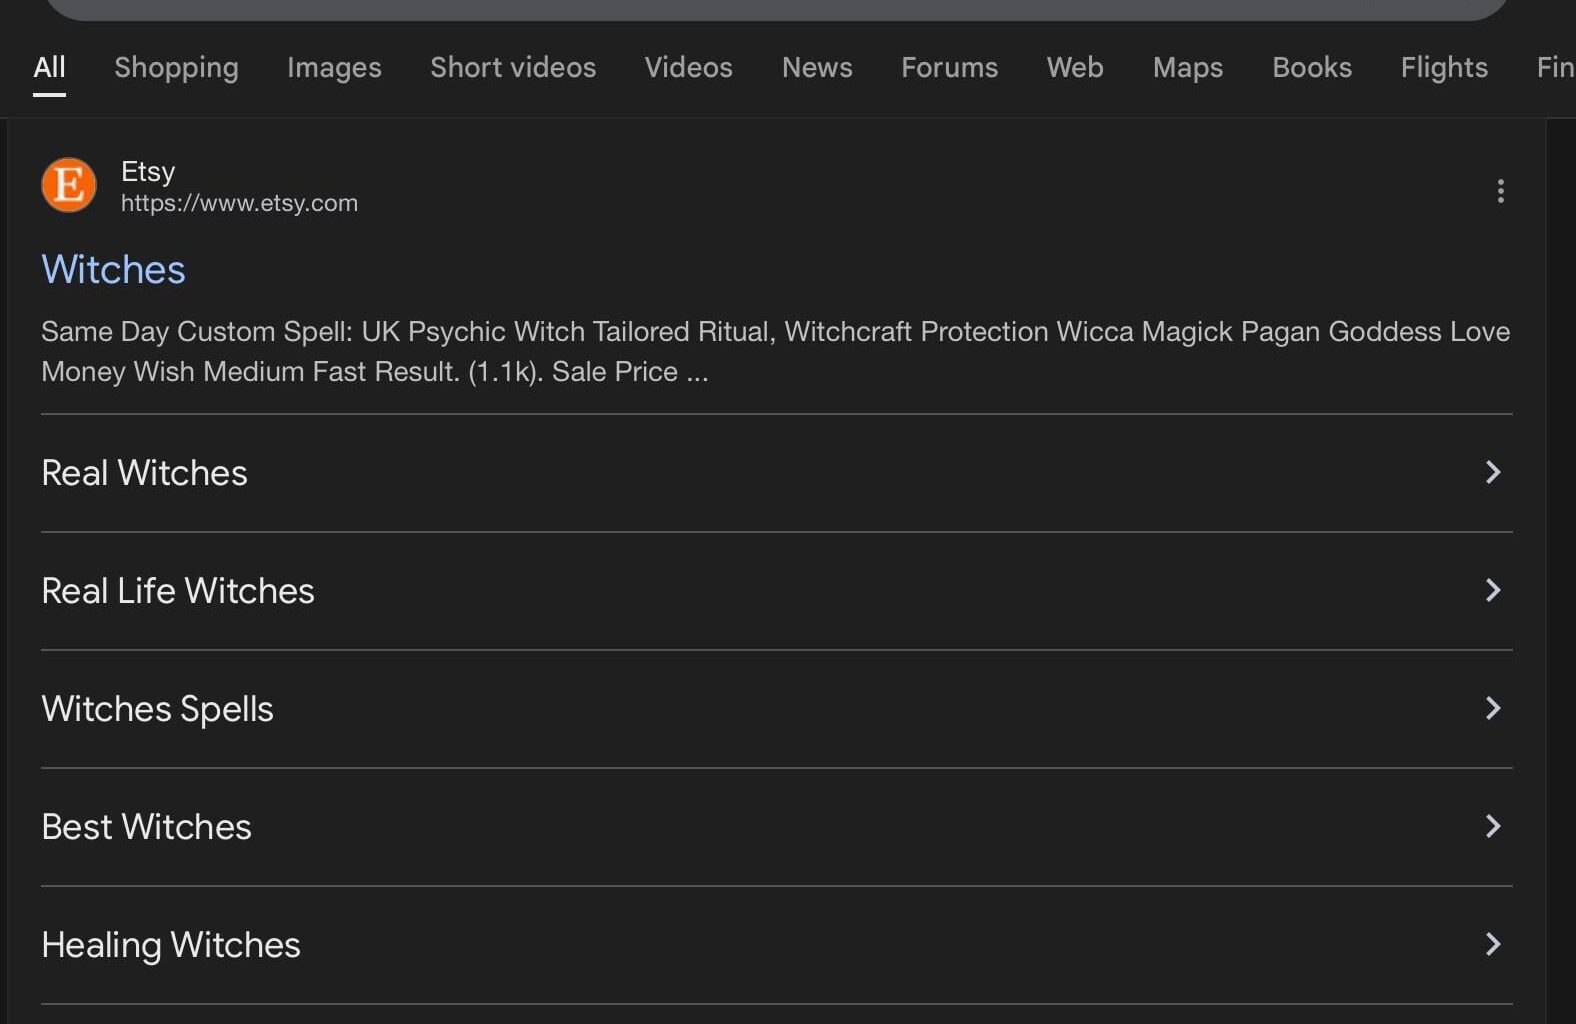Image resolution: width=1576 pixels, height=1024 pixels.
Task: Go to the Videos tab
Action: [688, 68]
